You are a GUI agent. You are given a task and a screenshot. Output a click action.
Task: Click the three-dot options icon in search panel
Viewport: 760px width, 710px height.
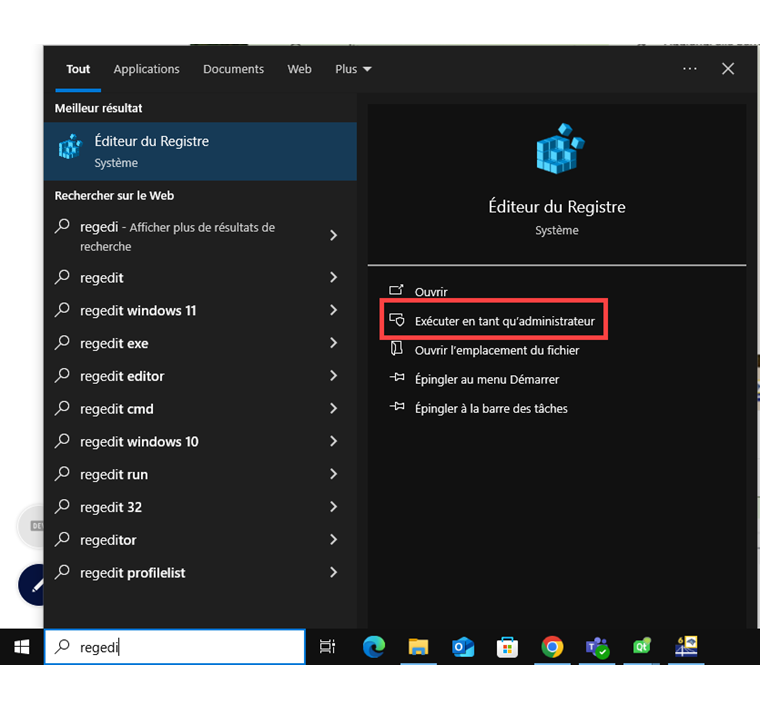[690, 69]
